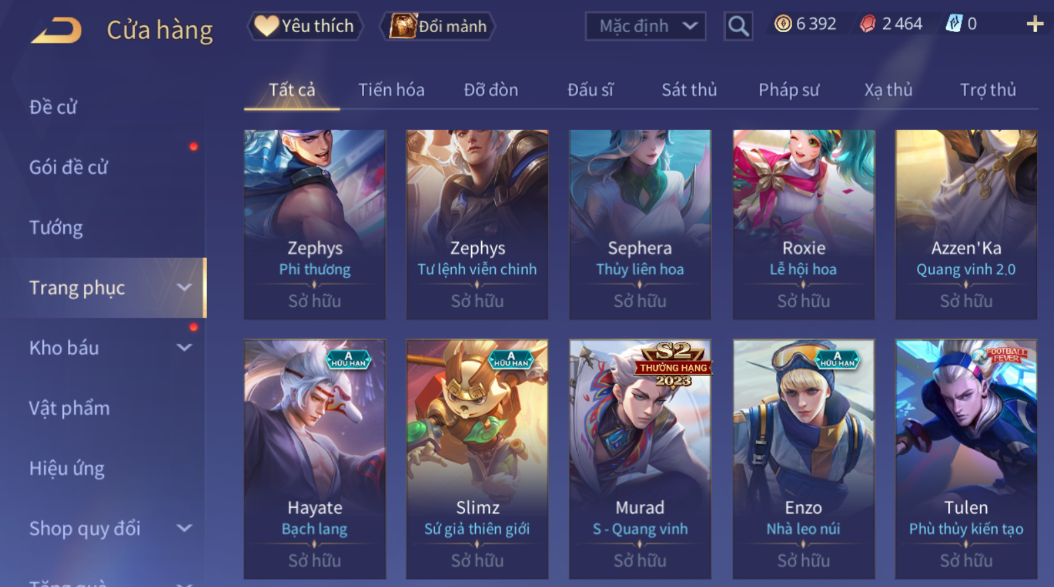The image size is (1054, 587).
Task: Switch to the Pháp sư tab
Action: point(788,89)
